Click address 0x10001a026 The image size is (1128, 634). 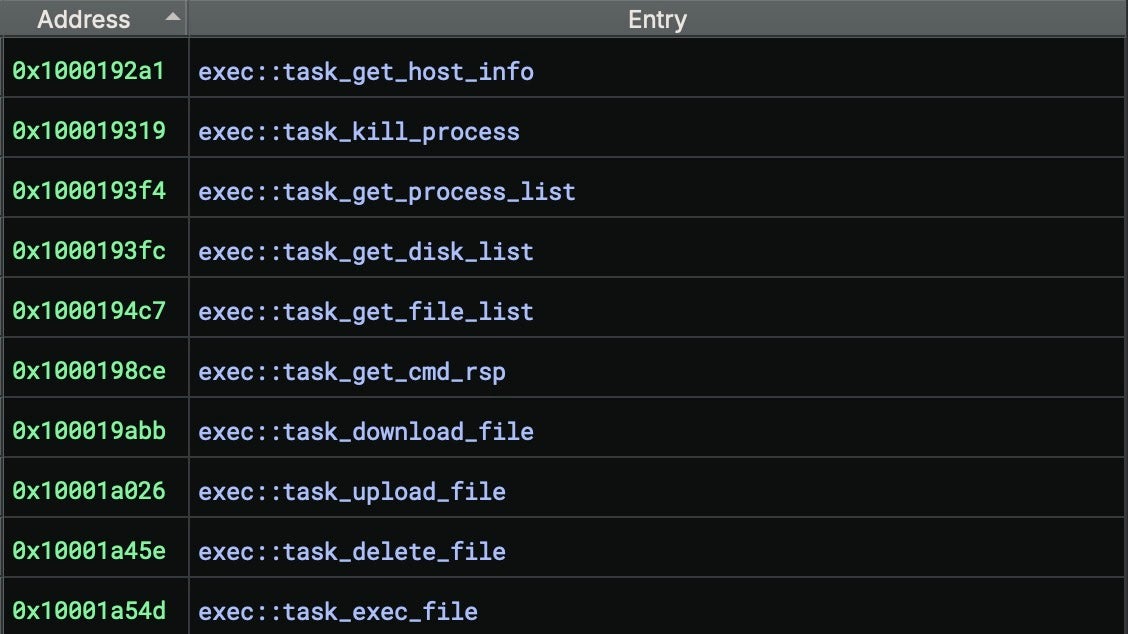(x=89, y=492)
